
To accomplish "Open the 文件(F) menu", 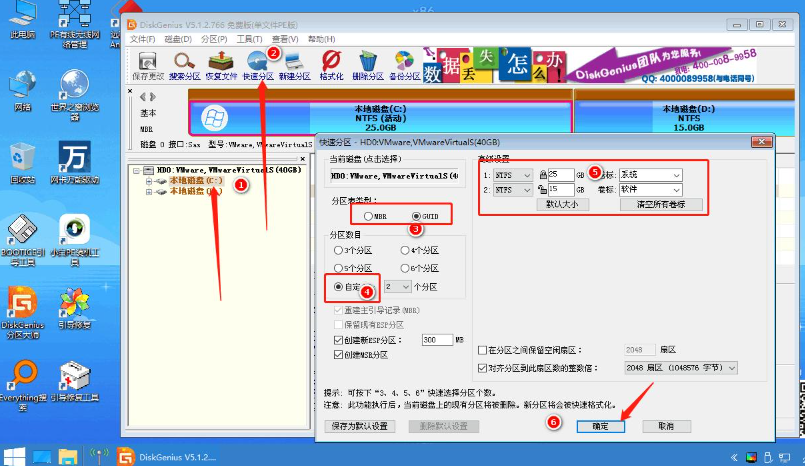I will pyautogui.click(x=142, y=39).
